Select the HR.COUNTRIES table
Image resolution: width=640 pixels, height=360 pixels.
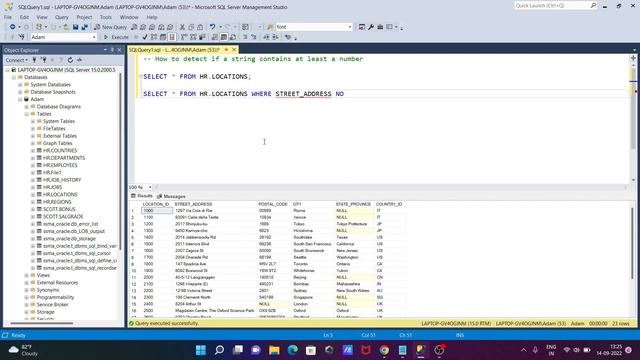tap(60, 151)
